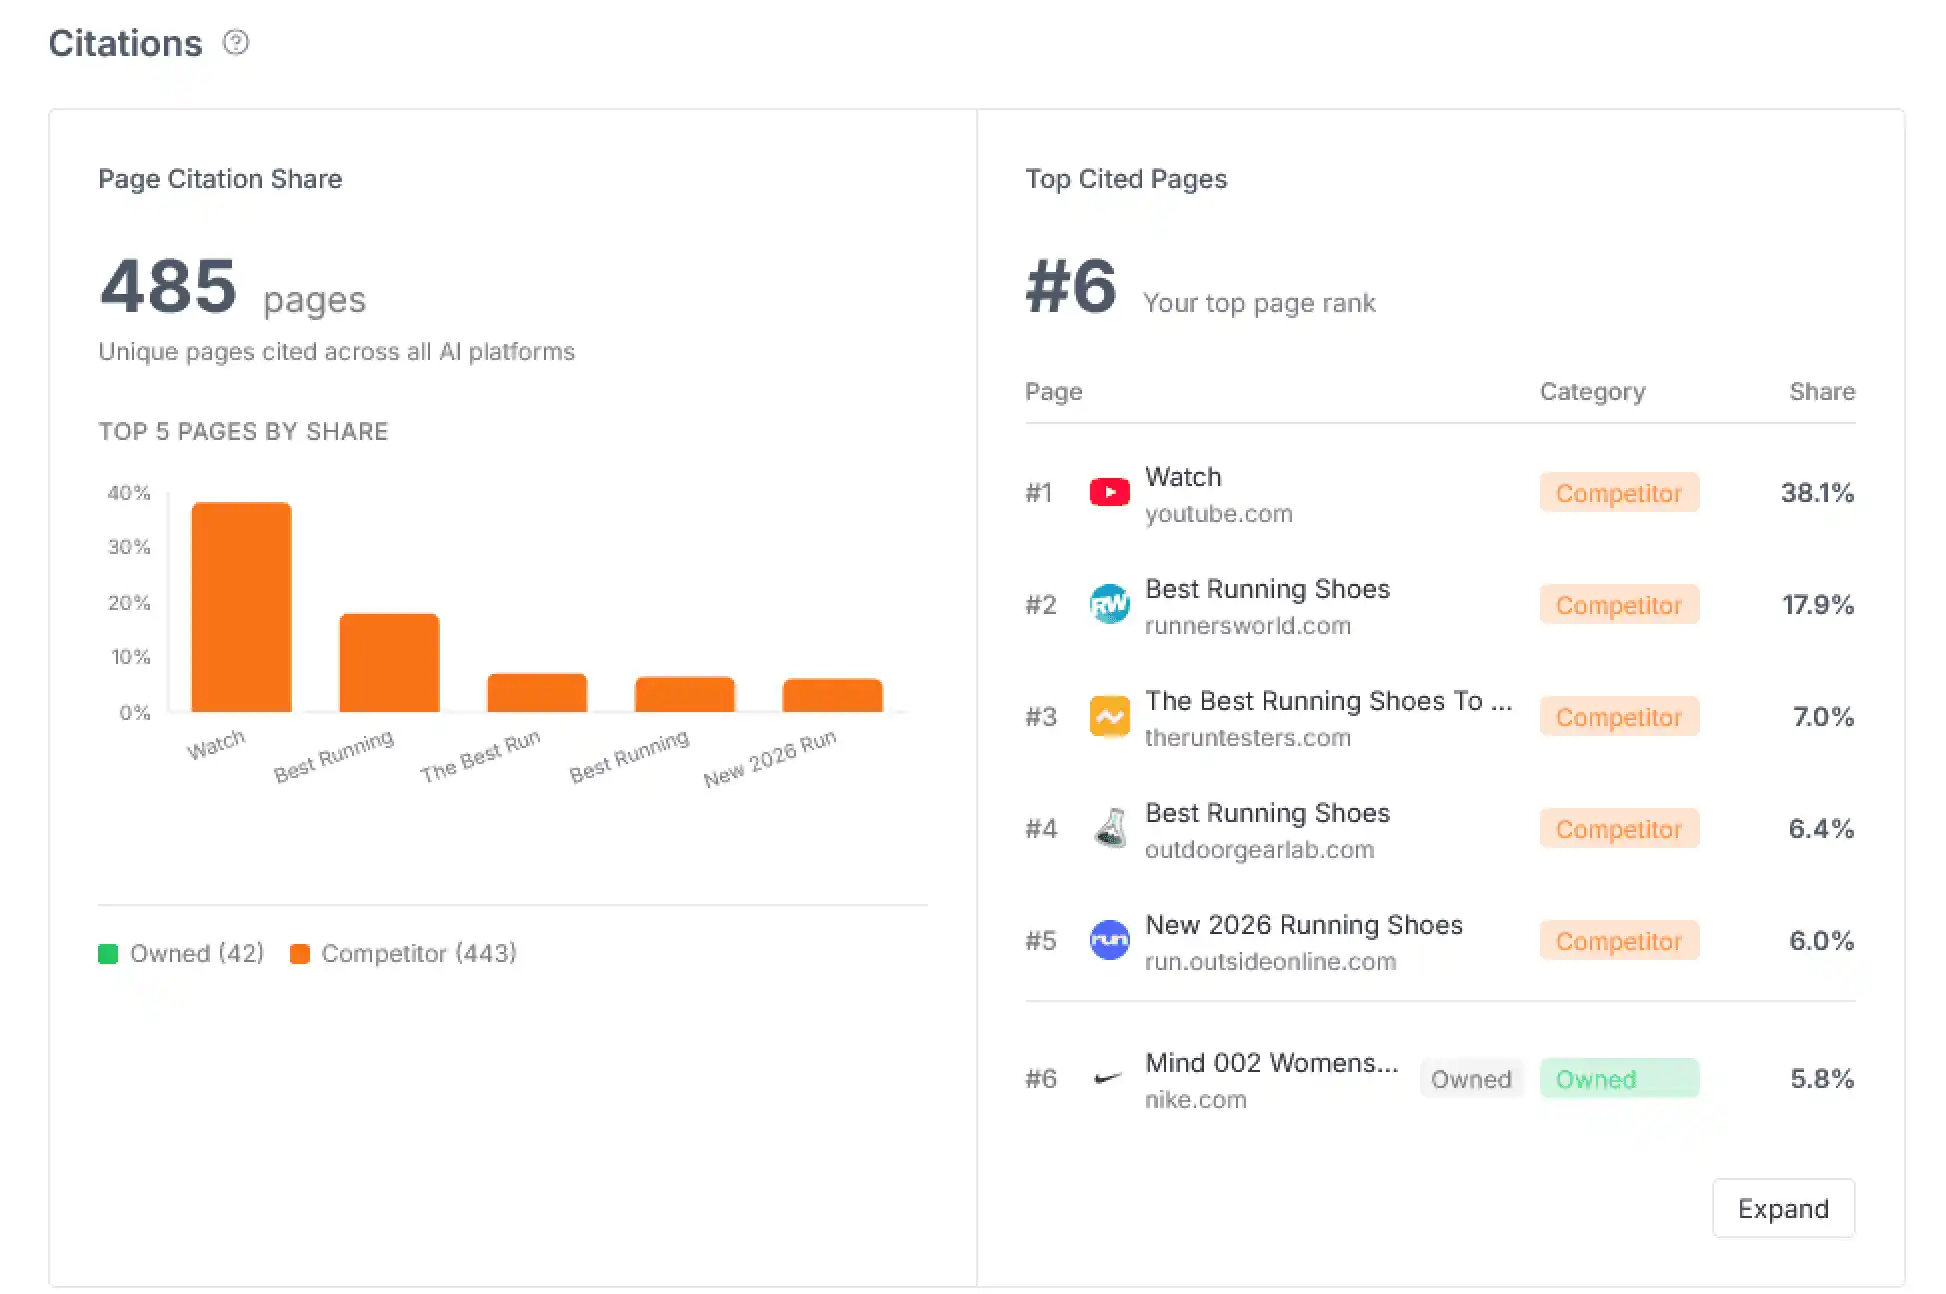This screenshot has width=1946, height=1294.
Task: Toggle the Owned legend green square
Action: click(x=108, y=953)
